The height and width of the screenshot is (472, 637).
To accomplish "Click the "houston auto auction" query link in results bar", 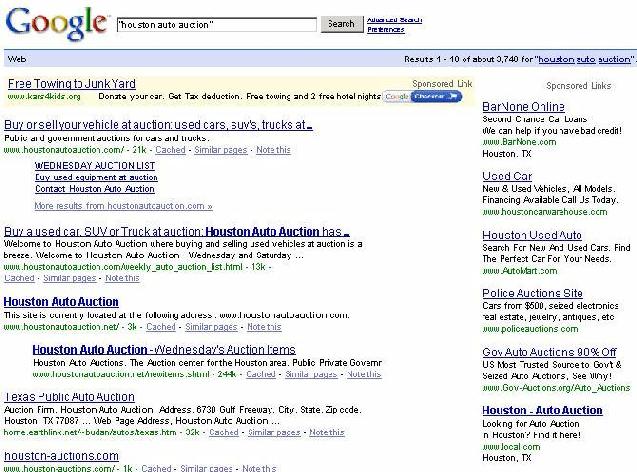I will coord(585,59).
